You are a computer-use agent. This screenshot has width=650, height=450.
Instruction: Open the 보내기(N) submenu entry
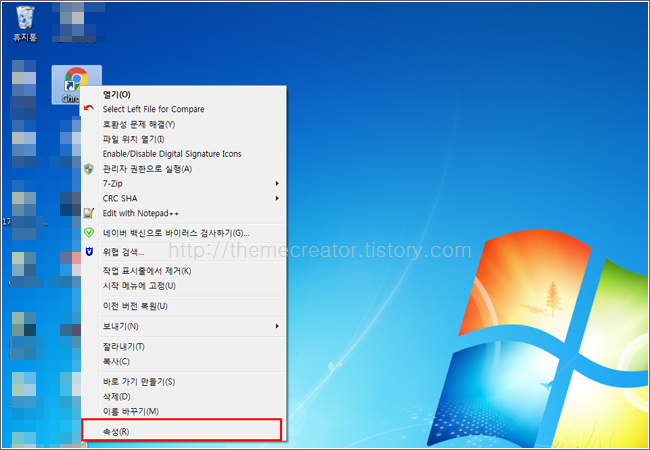pyautogui.click(x=184, y=326)
